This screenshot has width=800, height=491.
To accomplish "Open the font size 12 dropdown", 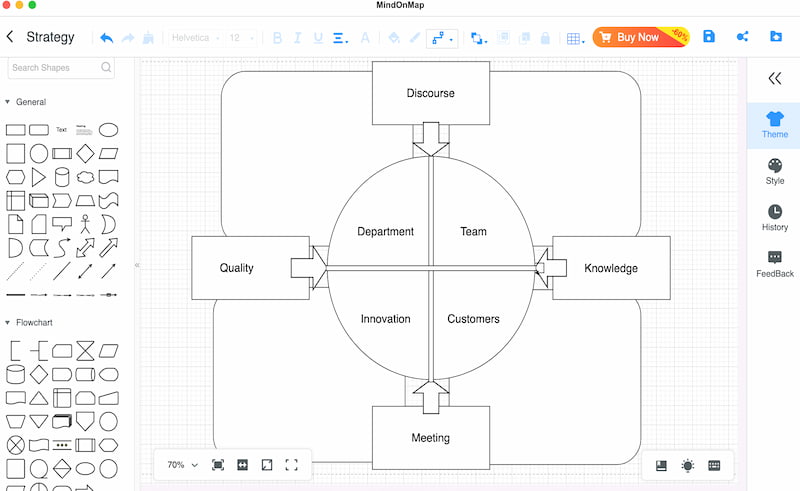I will tap(241, 38).
